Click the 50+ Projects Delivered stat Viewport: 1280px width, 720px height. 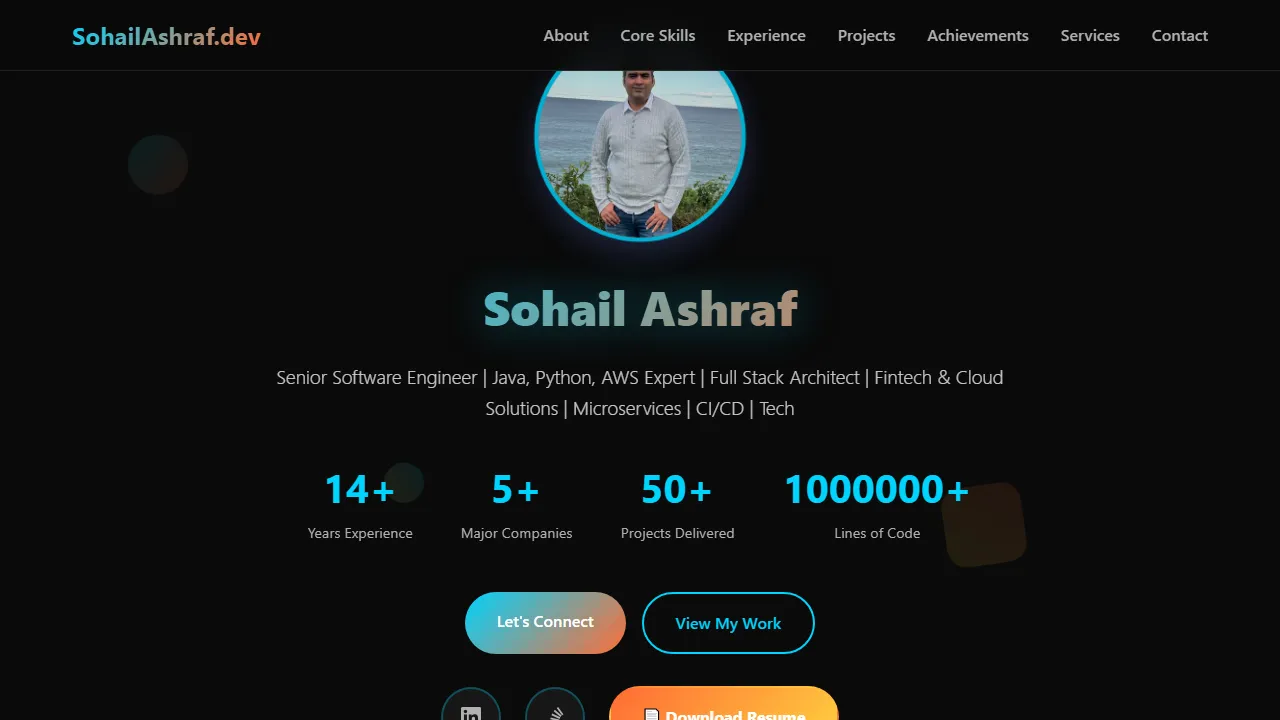tap(677, 505)
